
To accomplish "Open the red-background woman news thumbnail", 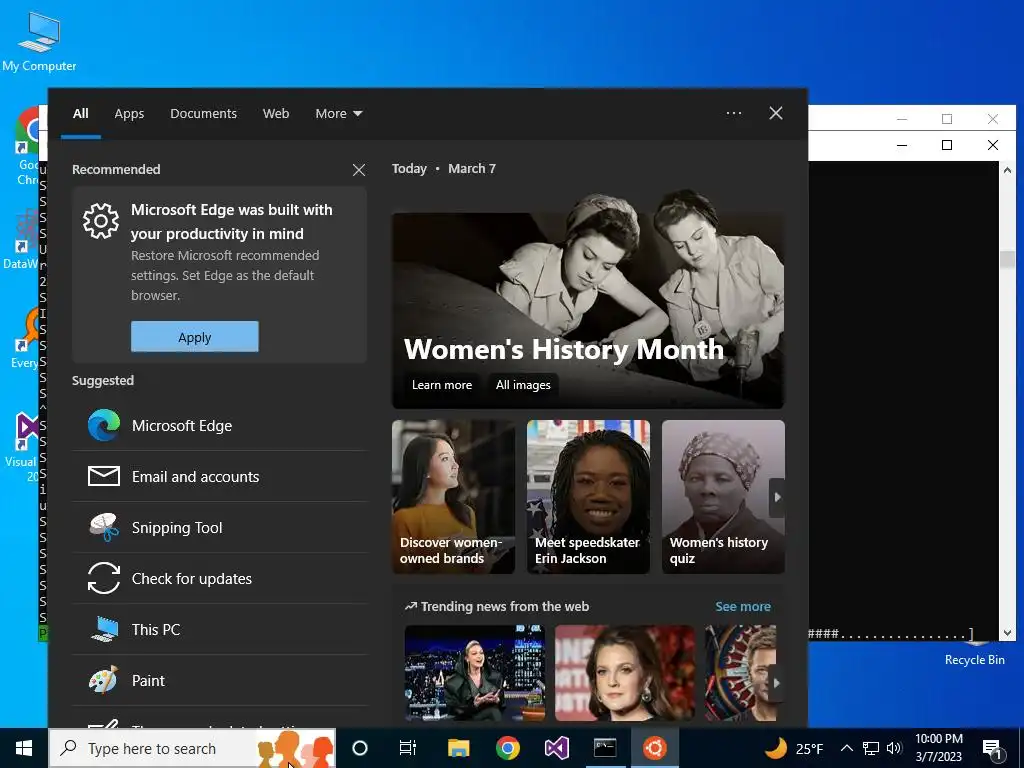I will [x=625, y=673].
